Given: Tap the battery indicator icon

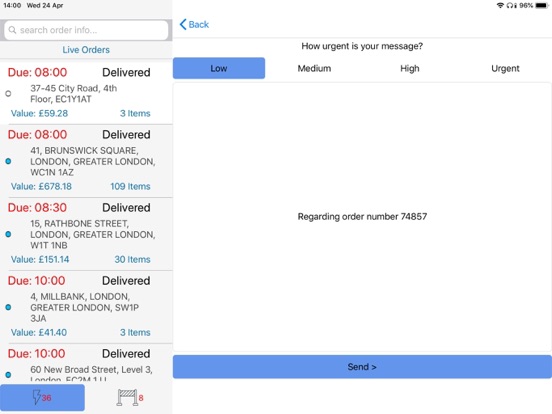Looking at the screenshot, I should point(542,5).
